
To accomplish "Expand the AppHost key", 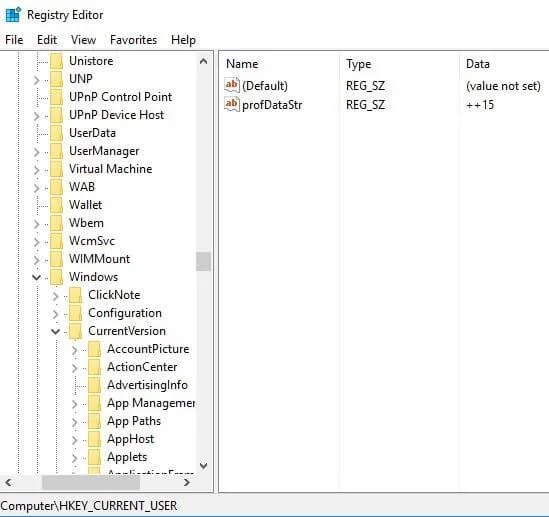I will [74, 440].
